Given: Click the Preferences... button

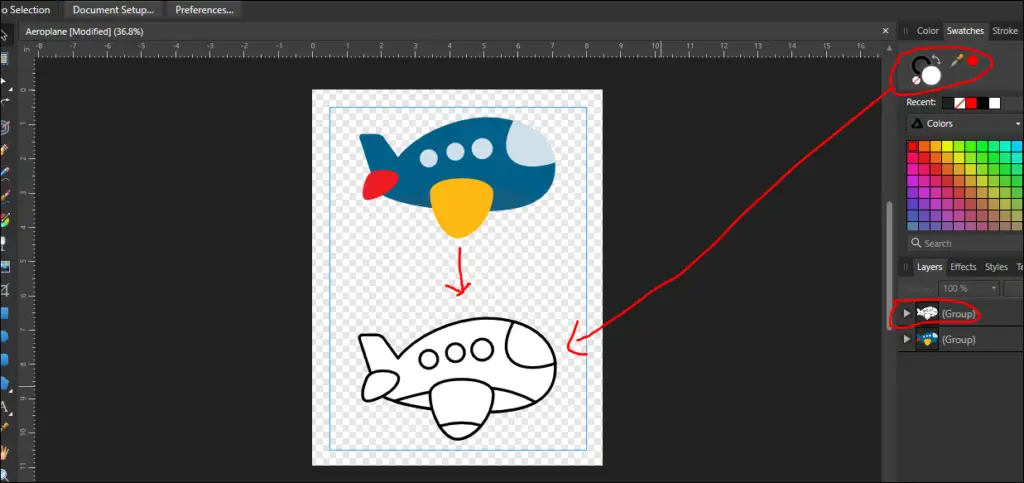Looking at the screenshot, I should (204, 10).
